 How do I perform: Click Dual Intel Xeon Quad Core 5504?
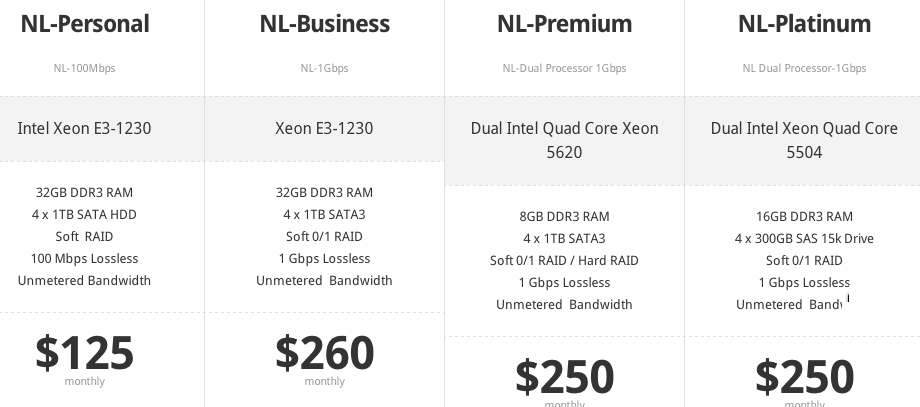(x=804, y=140)
